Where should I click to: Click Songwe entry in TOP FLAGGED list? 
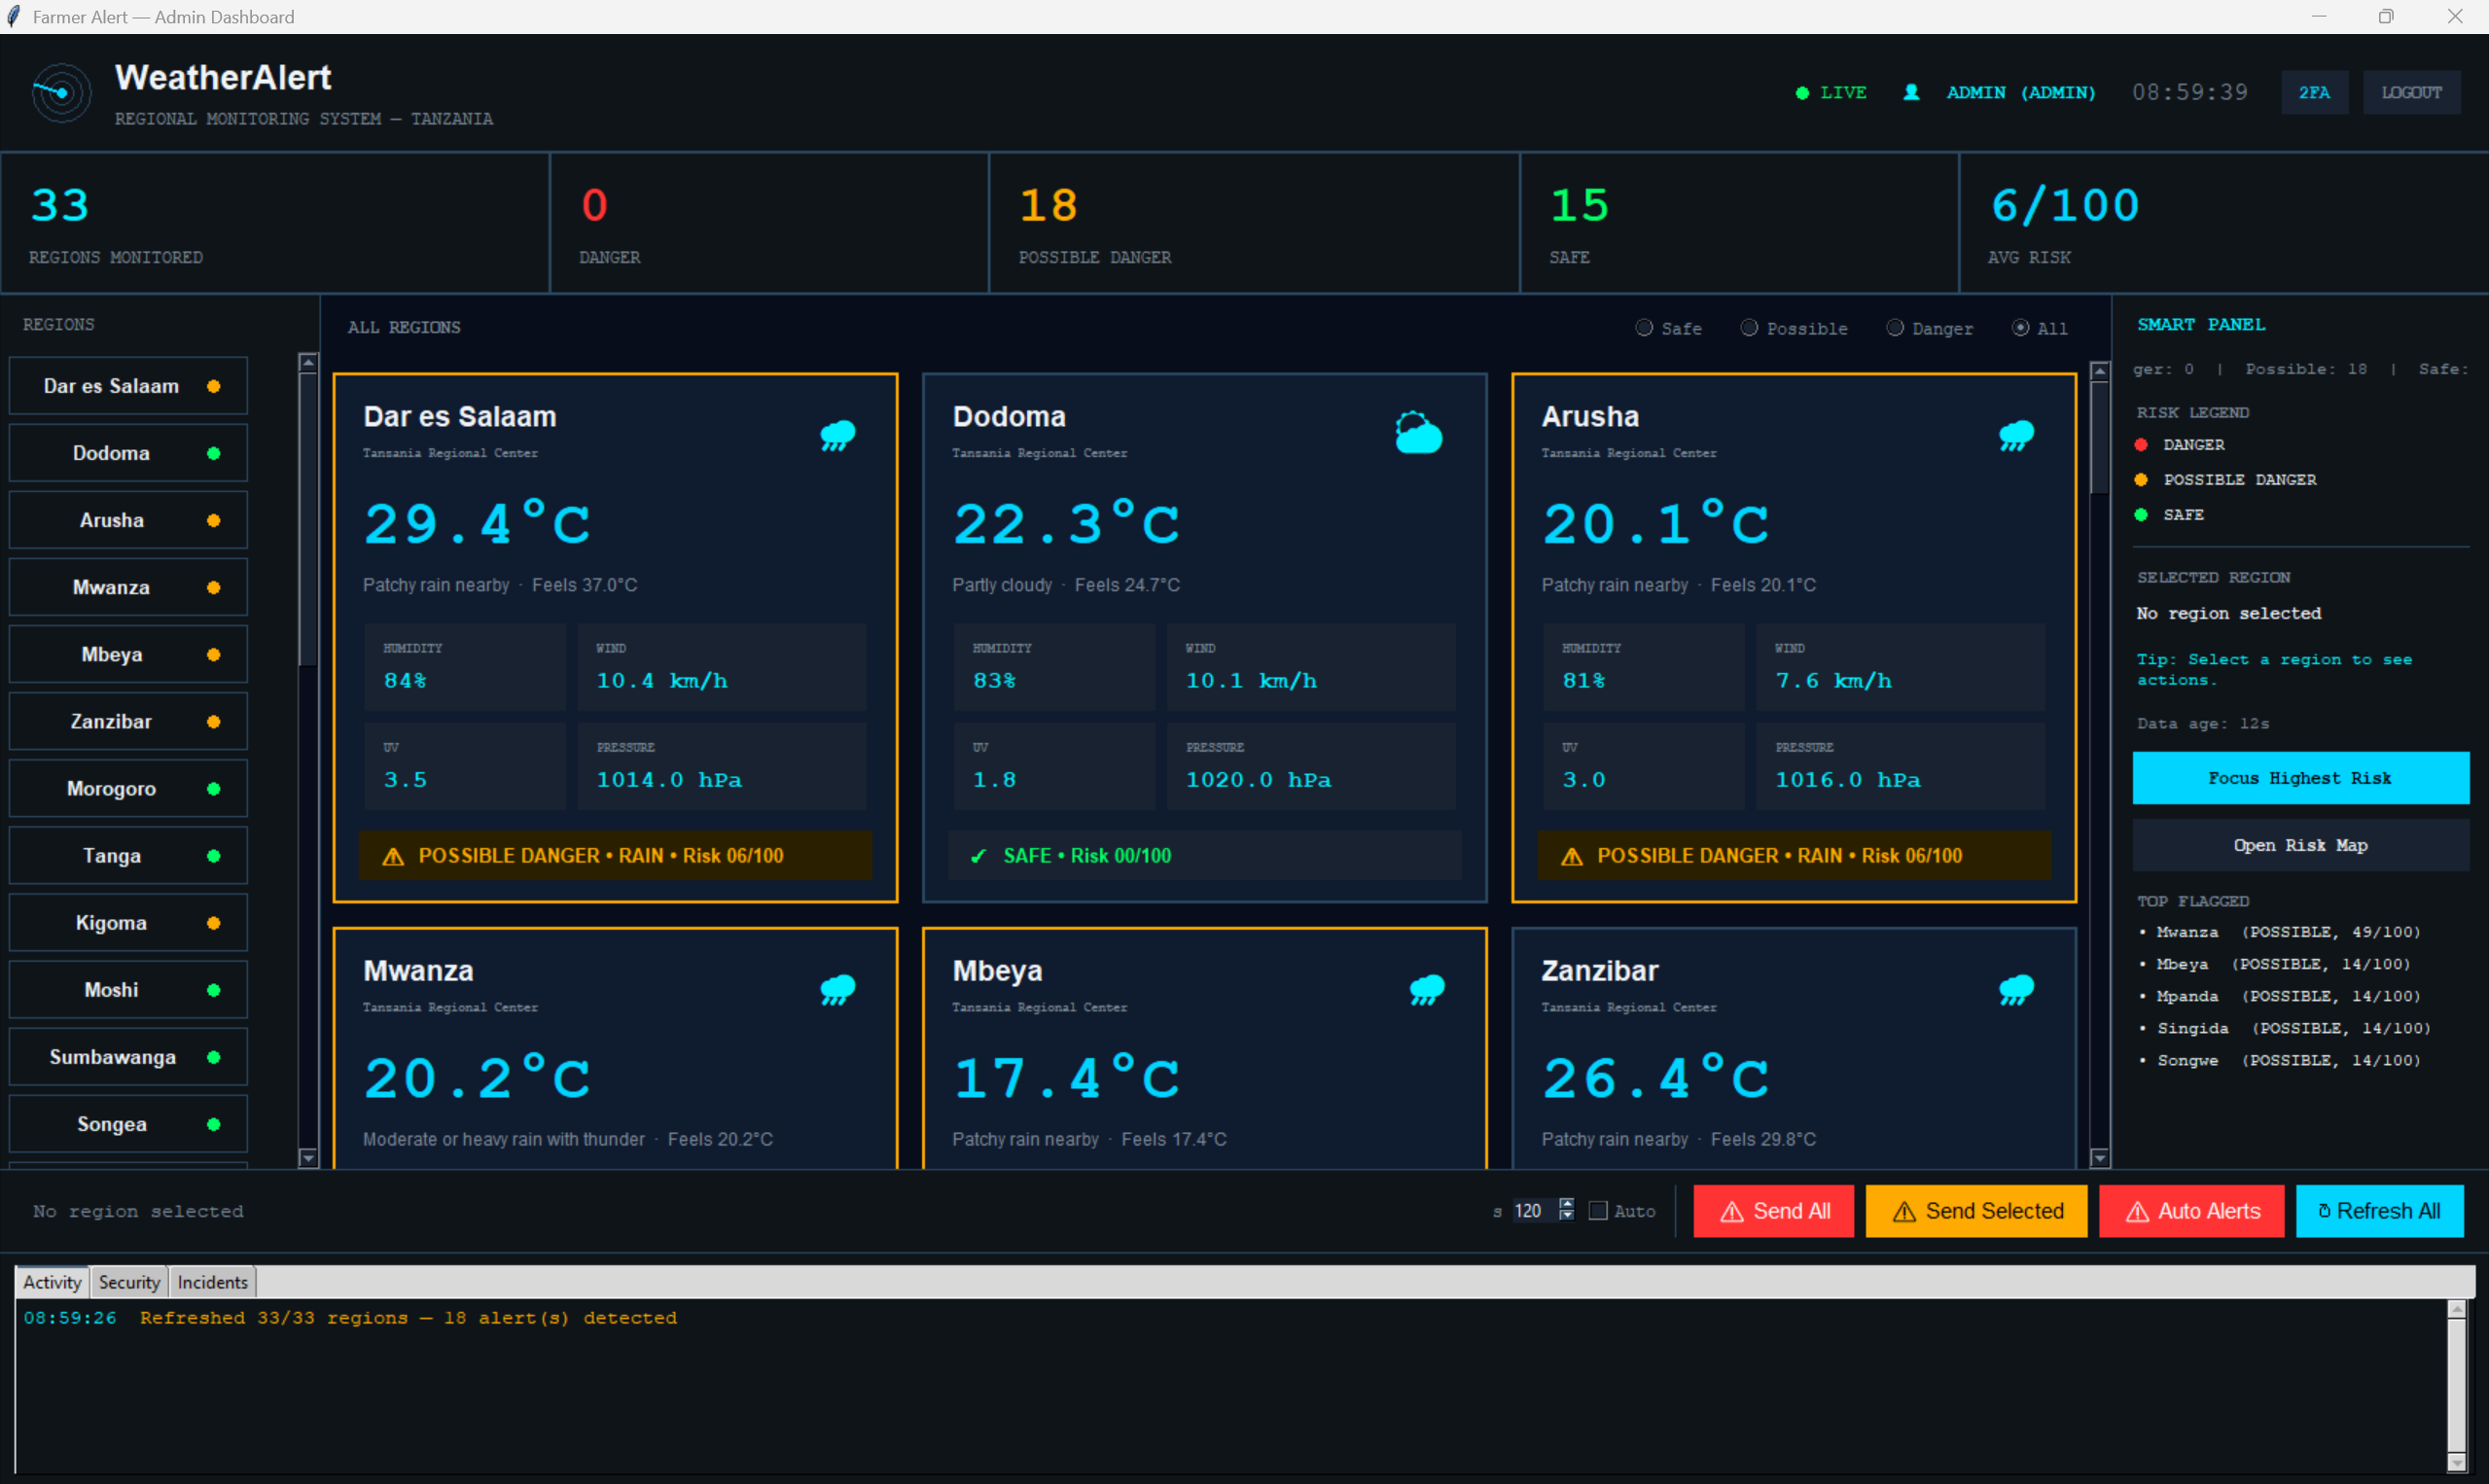click(2279, 1060)
